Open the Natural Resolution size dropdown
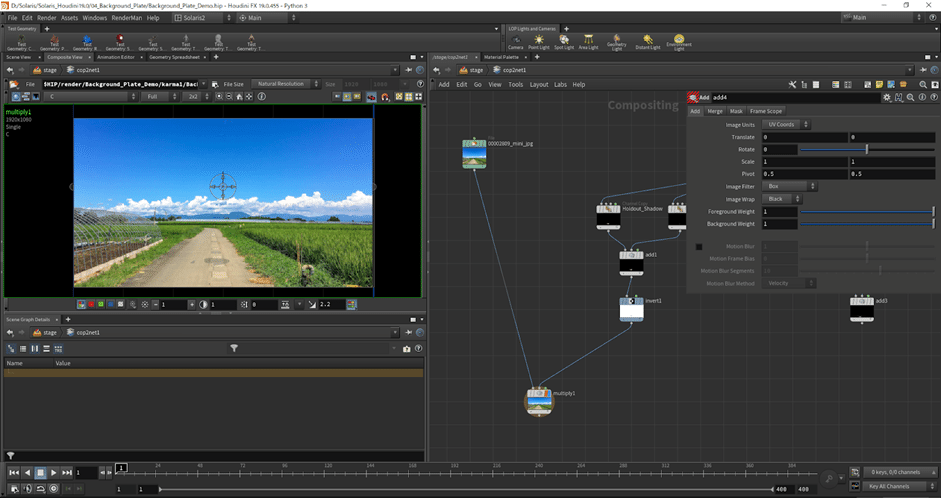This screenshot has height=498, width=941. coord(283,84)
